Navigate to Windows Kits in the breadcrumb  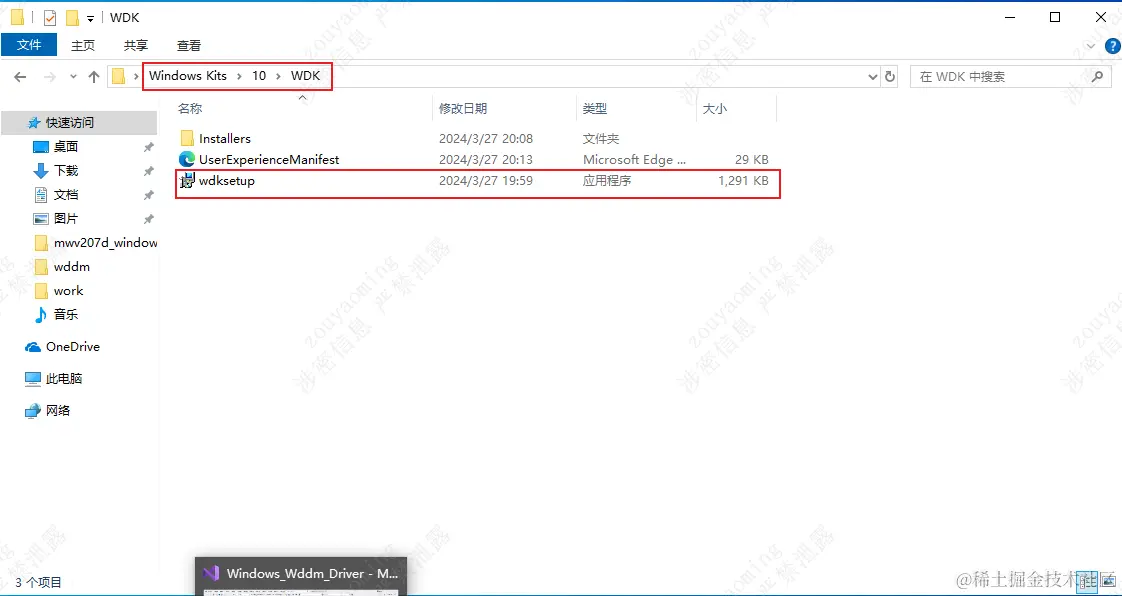(x=190, y=76)
